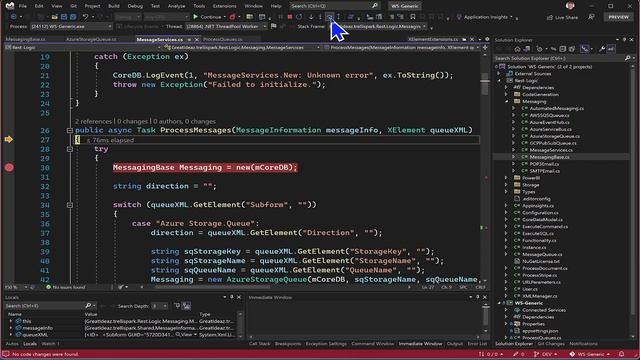640x360 pixels.
Task: Click the Bookmark icon in the toolbar
Action: [413, 17]
